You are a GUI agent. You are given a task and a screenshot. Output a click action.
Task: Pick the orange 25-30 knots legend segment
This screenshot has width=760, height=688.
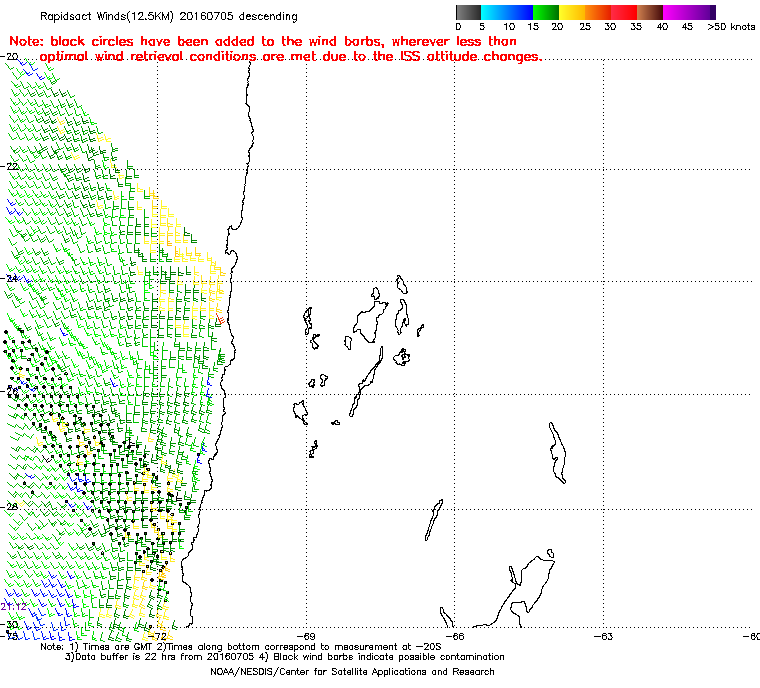tap(598, 12)
